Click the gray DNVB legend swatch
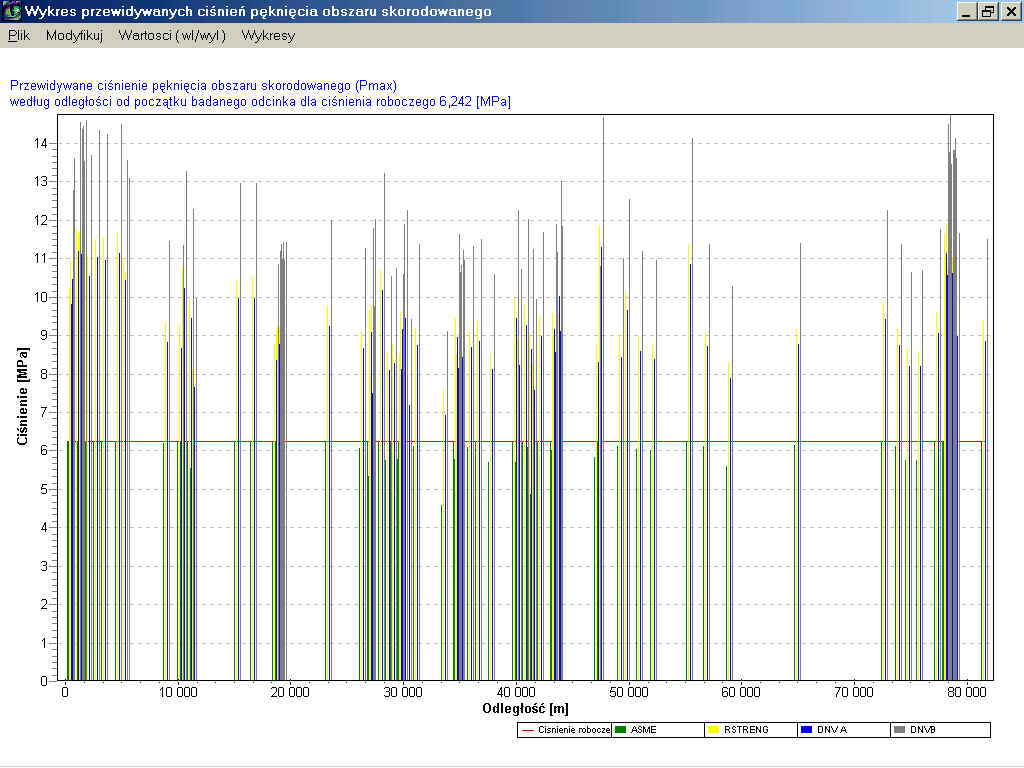The height and width of the screenshot is (768, 1024). click(899, 729)
